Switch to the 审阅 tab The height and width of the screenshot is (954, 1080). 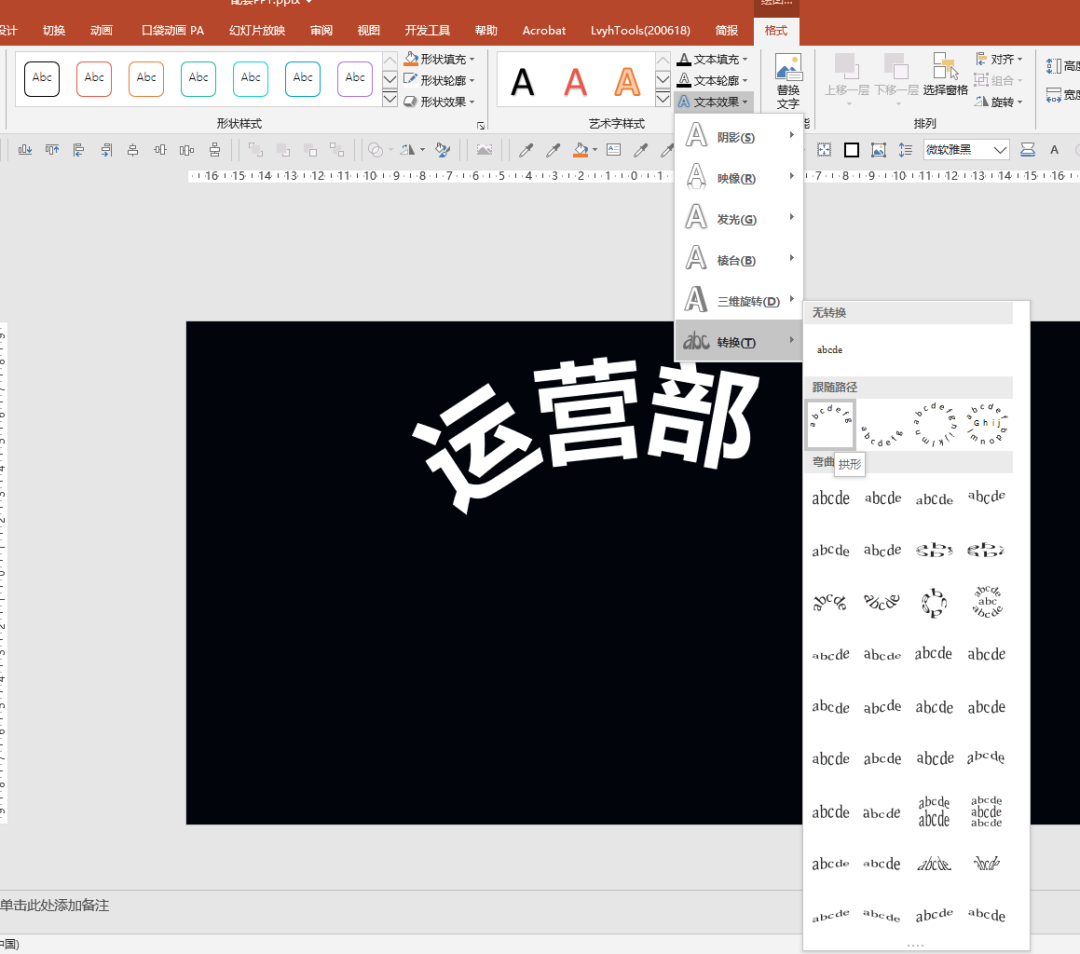tap(321, 30)
